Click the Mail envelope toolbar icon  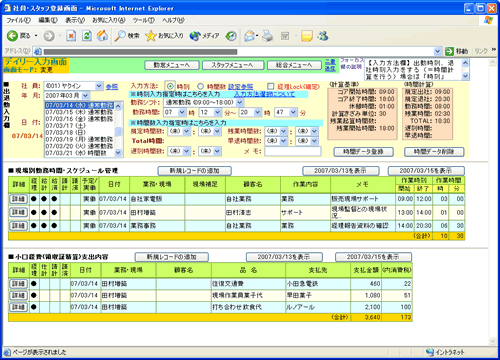coord(250,36)
